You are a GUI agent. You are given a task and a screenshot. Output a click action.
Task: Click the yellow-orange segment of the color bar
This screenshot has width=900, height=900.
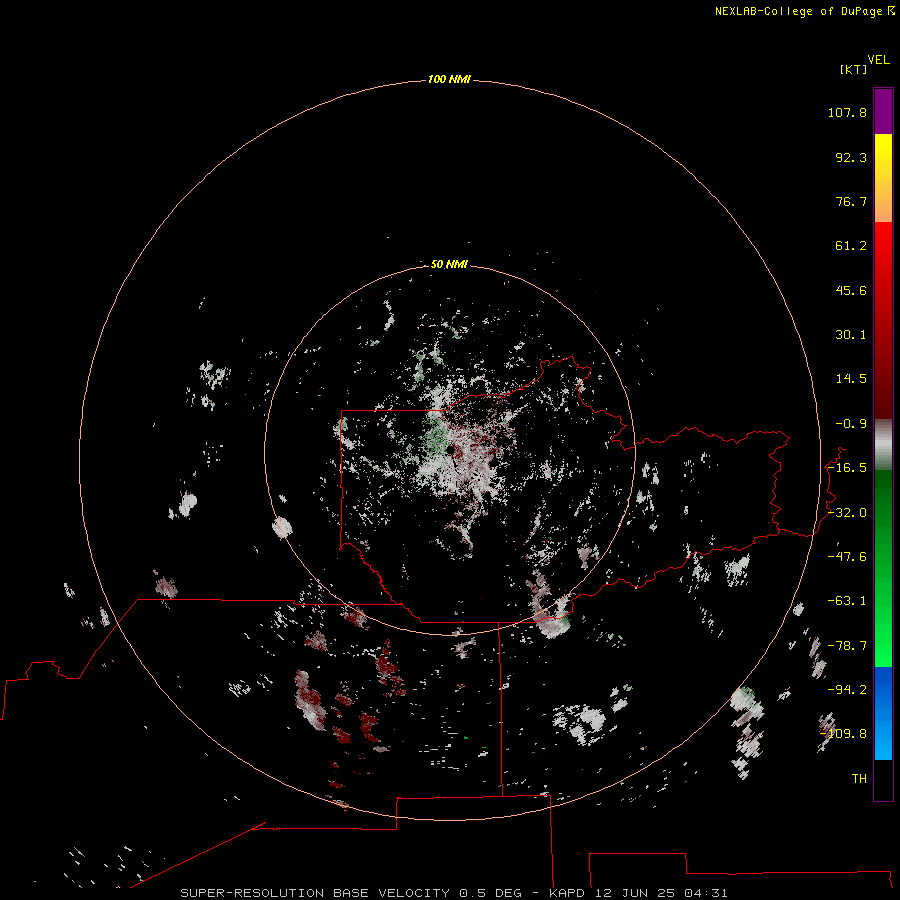pyautogui.click(x=883, y=178)
